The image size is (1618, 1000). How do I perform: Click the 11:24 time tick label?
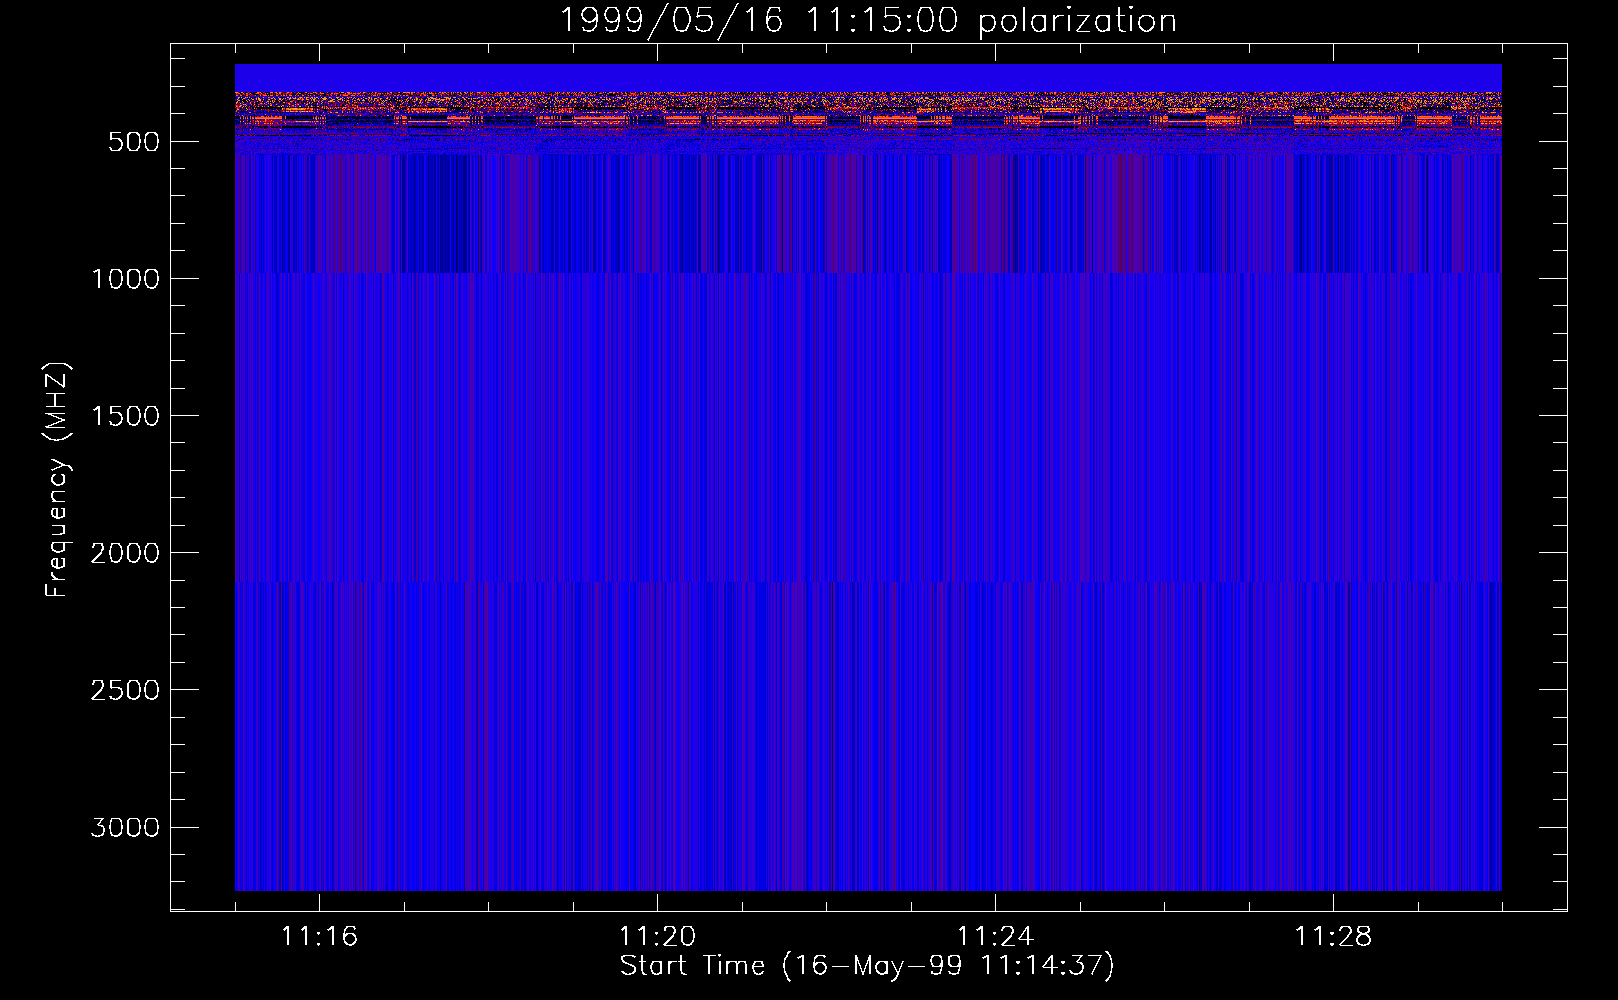tap(995, 936)
